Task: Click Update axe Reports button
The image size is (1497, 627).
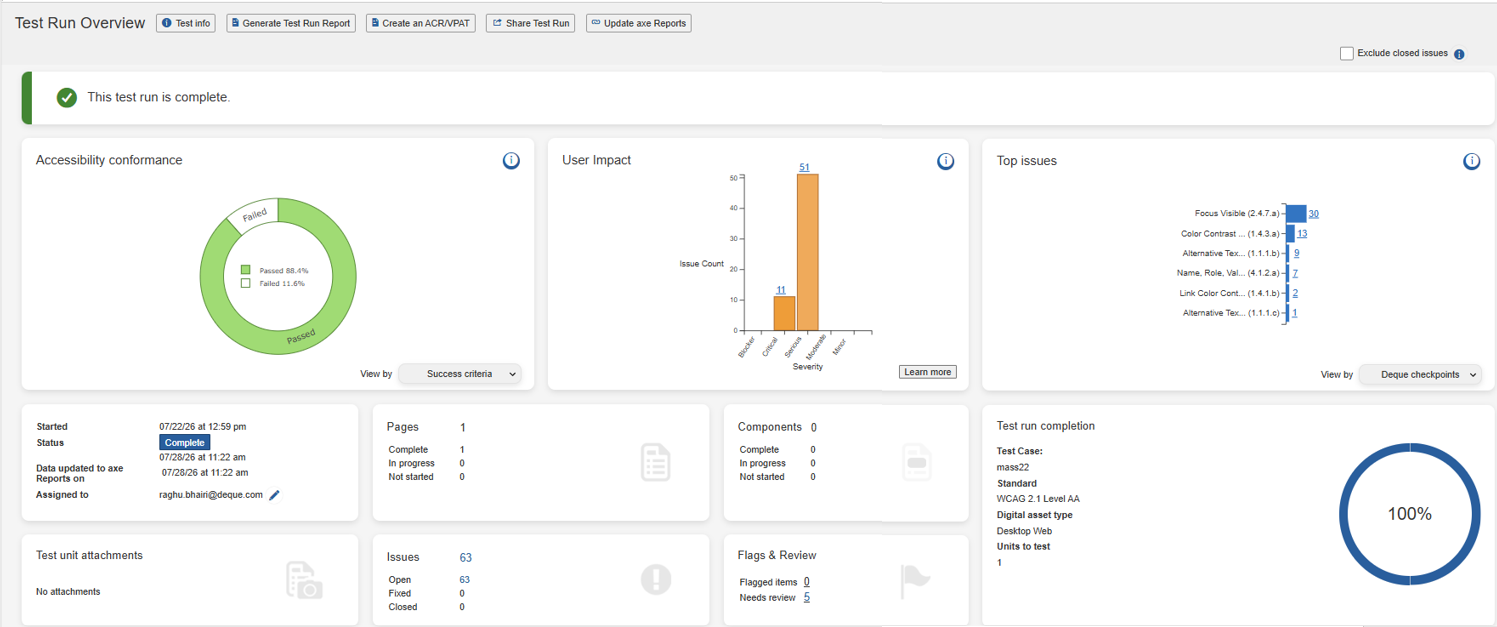Action: point(639,23)
